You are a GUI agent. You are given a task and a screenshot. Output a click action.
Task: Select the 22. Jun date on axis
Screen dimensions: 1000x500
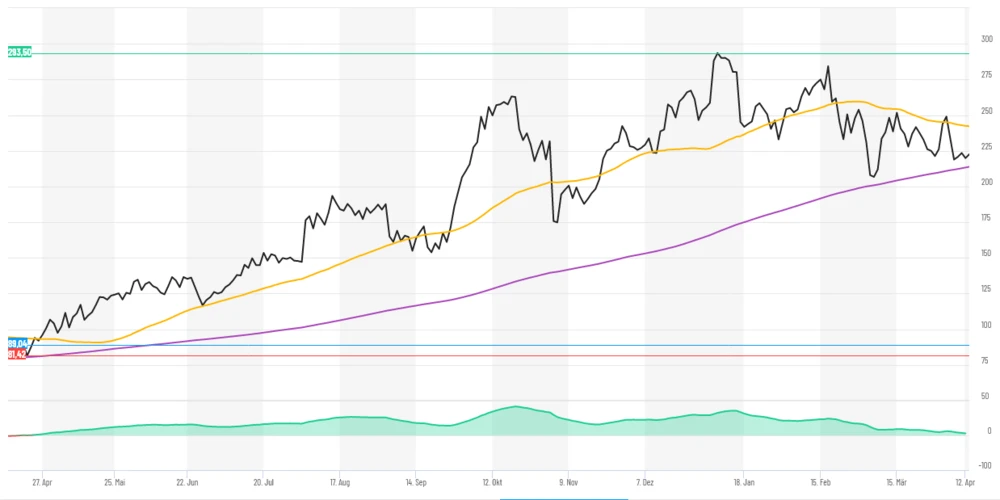point(188,481)
